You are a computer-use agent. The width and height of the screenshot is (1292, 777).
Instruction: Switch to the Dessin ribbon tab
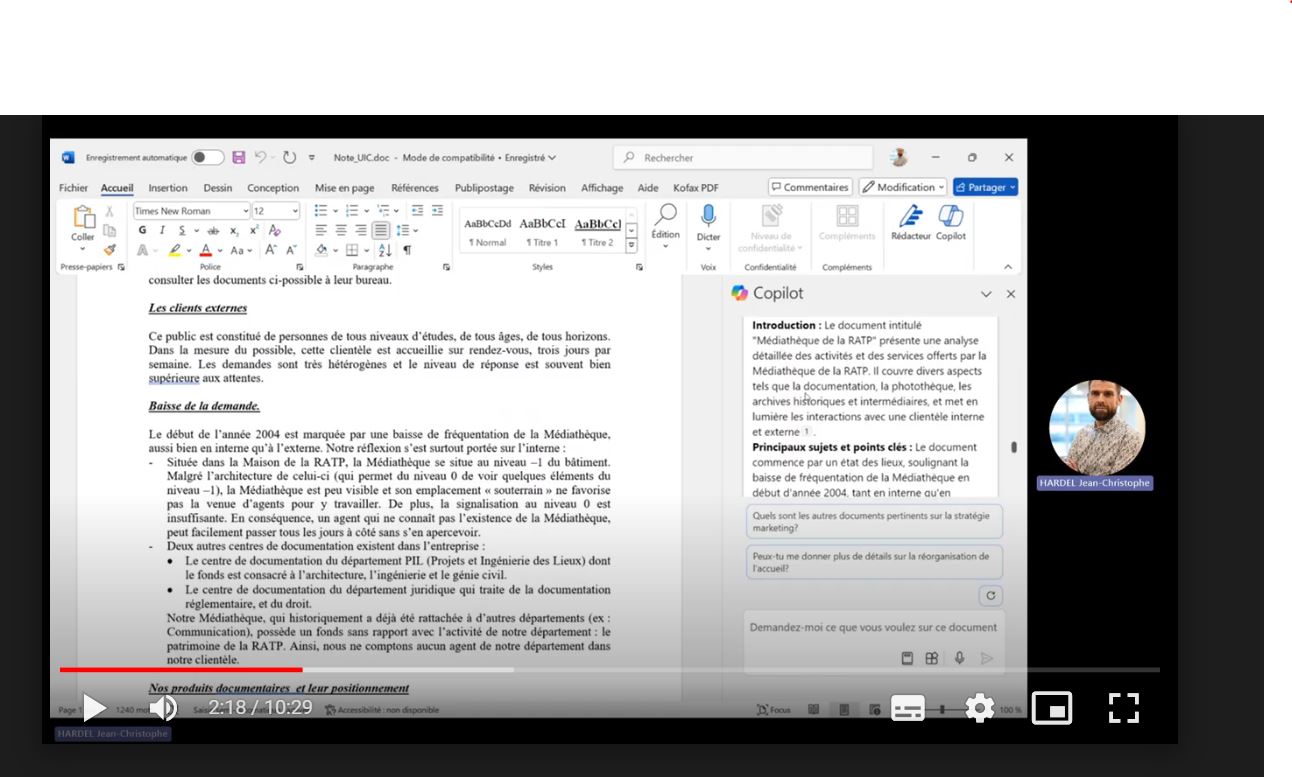click(217, 188)
